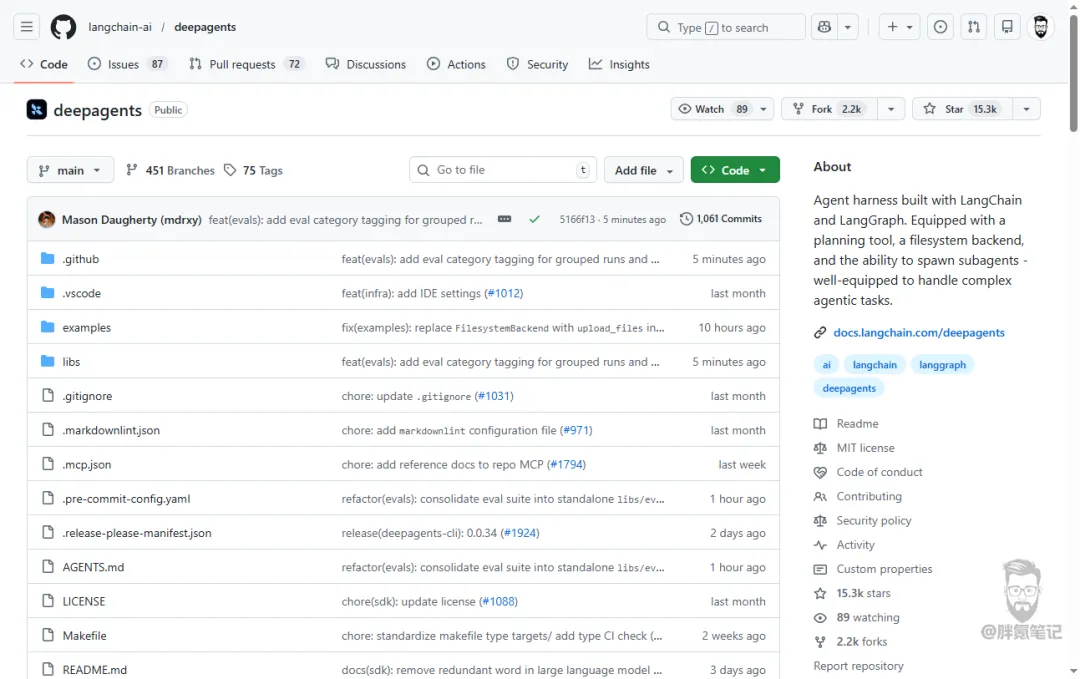The height and width of the screenshot is (679, 1080).
Task: Switch to the Issues tab
Action: pos(127,64)
